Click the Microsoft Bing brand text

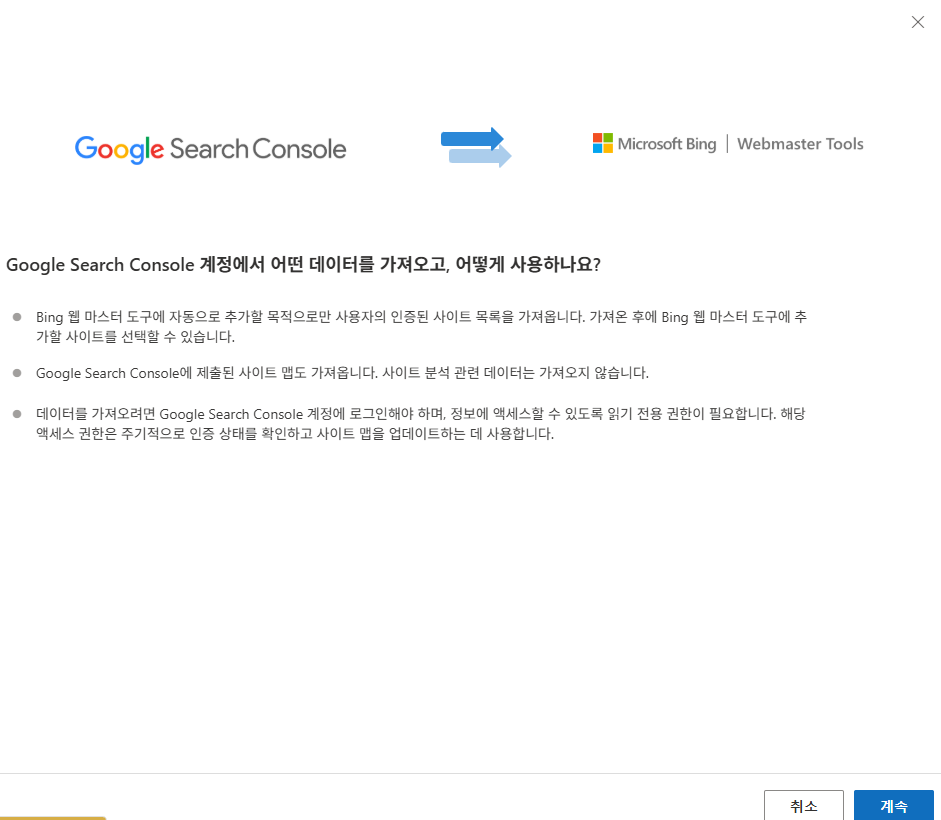[x=668, y=143]
